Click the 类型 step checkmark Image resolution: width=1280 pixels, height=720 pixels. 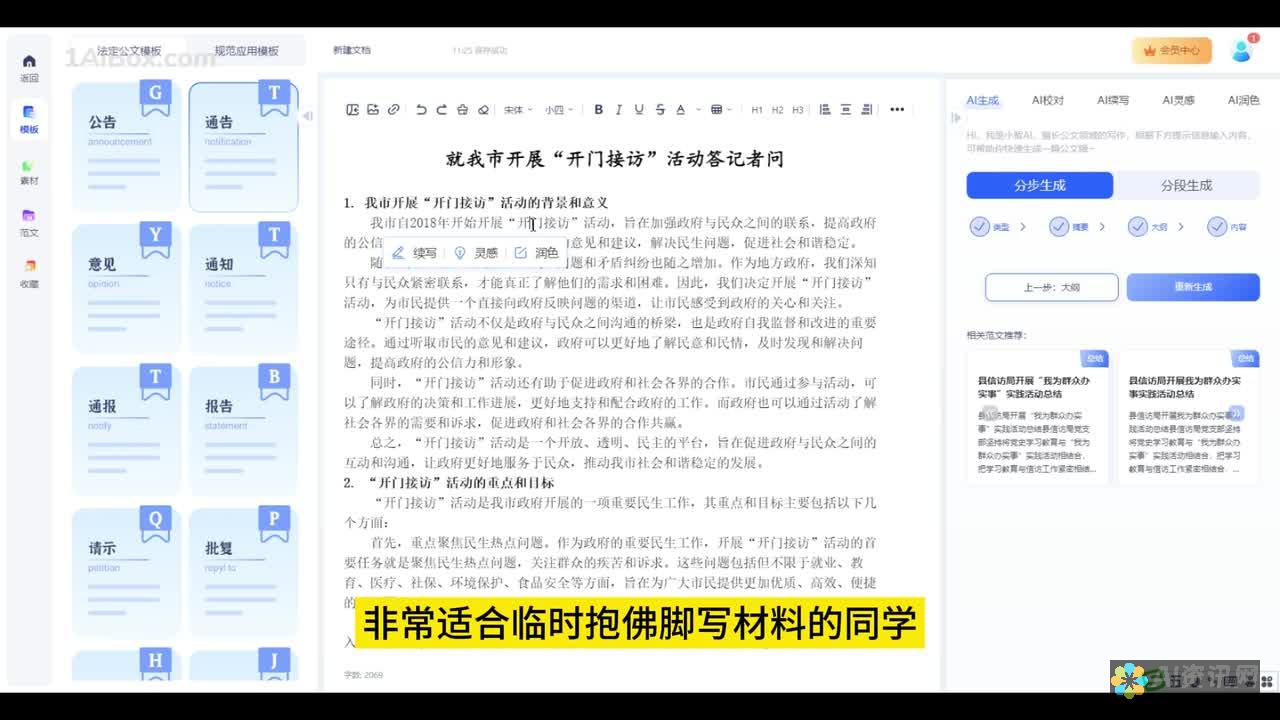[979, 227]
